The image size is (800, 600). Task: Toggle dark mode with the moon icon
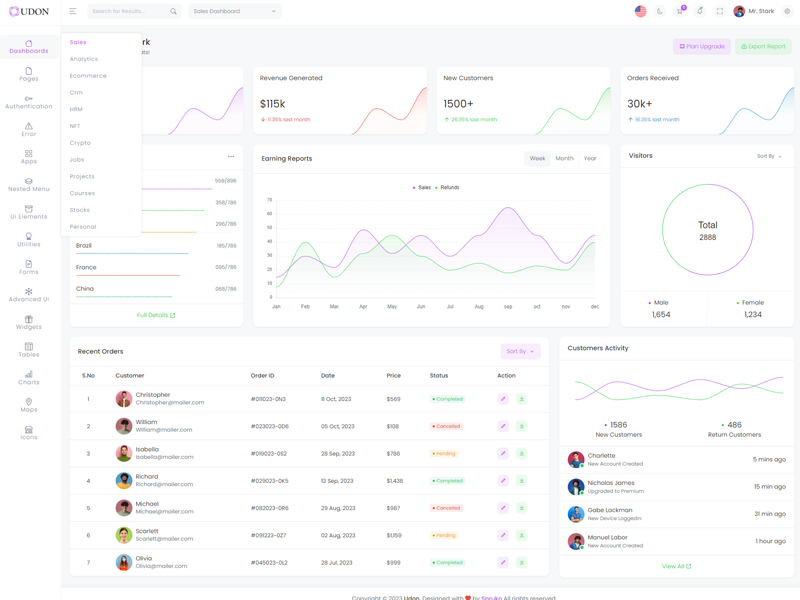[x=660, y=11]
